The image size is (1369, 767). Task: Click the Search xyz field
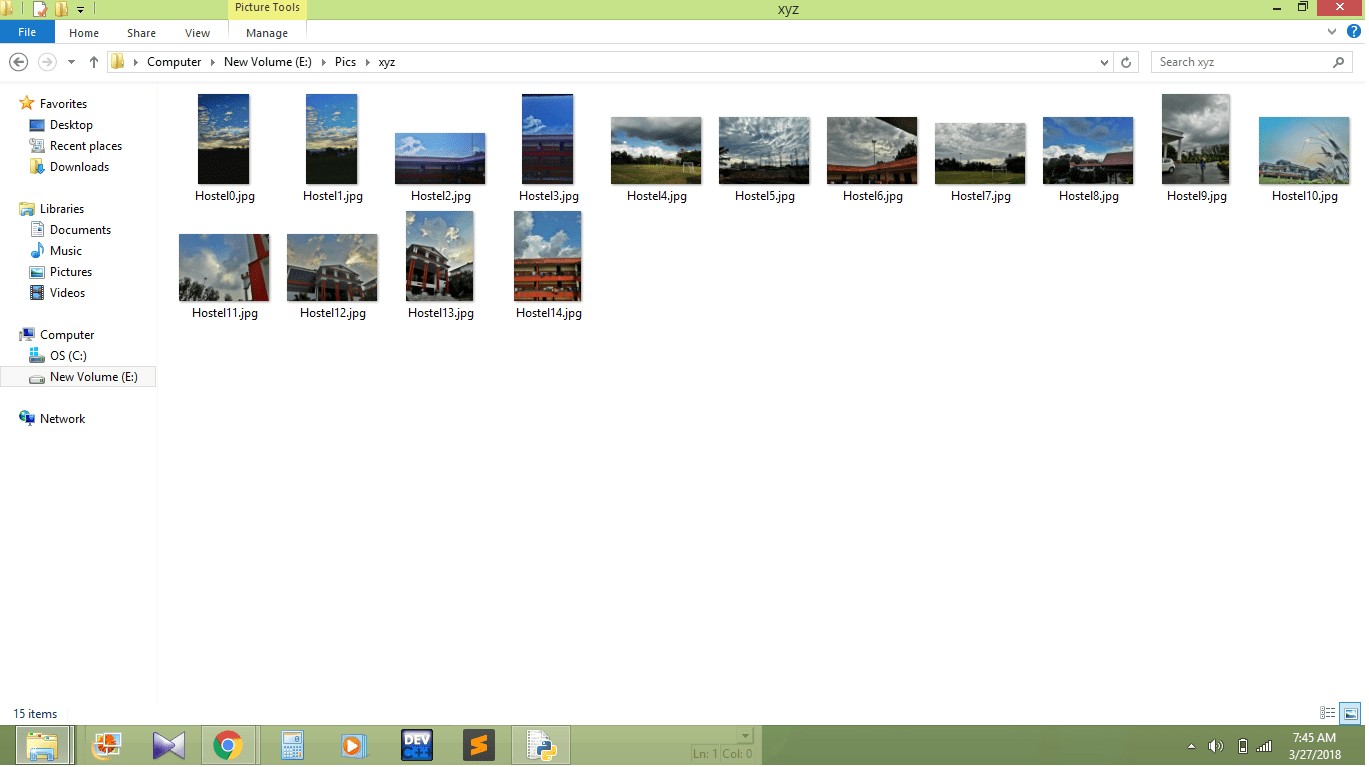pyautogui.click(x=1243, y=62)
